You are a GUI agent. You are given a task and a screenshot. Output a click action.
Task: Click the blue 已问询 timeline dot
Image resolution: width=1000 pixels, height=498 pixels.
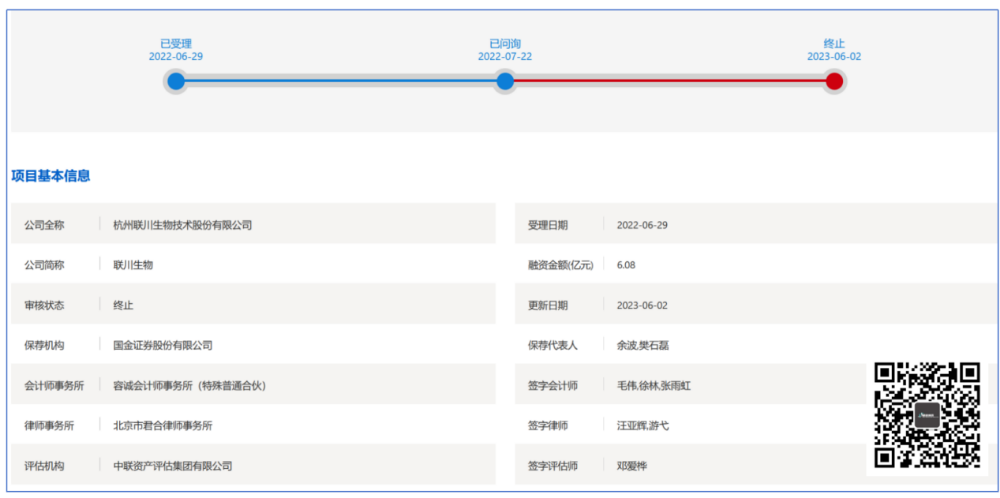coord(505,82)
